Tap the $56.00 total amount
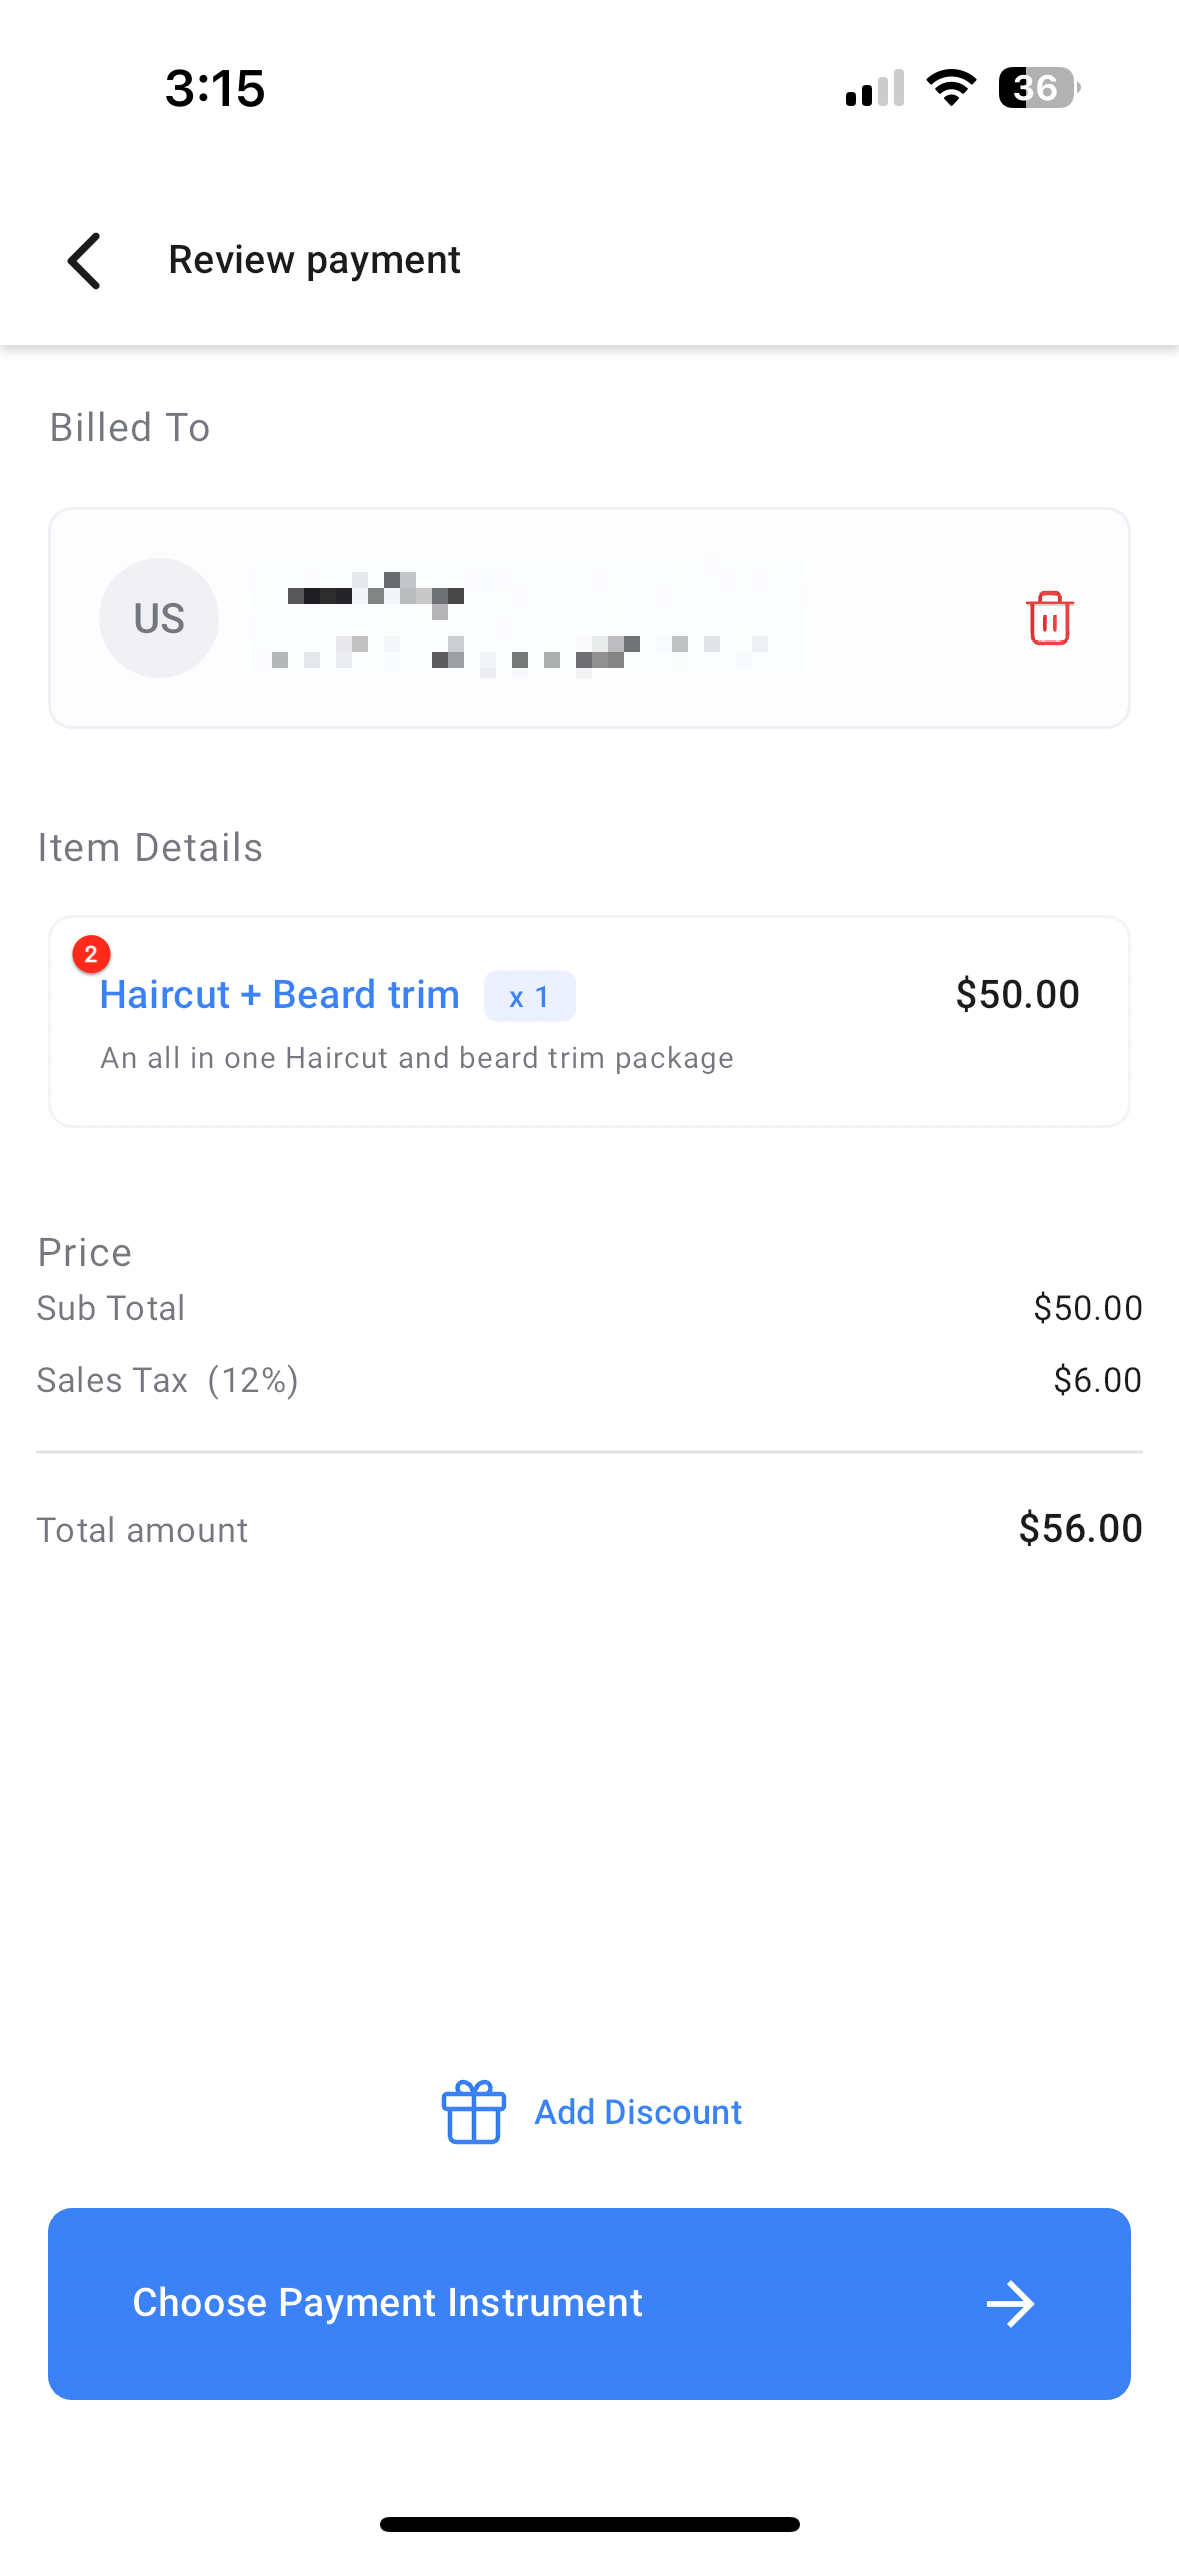This screenshot has height=2556, width=1179. [1080, 1528]
